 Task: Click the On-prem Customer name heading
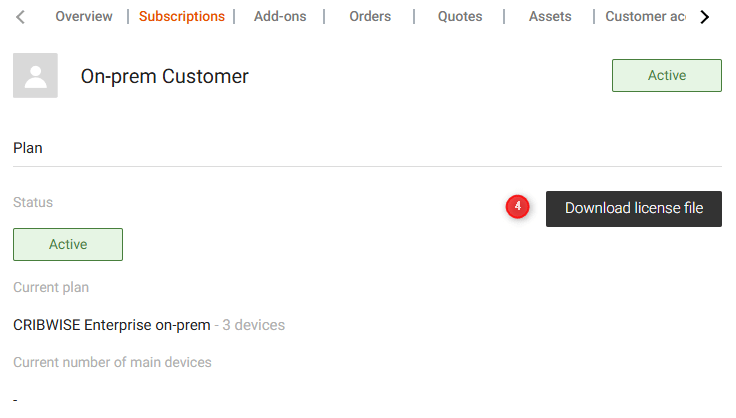pyautogui.click(x=164, y=76)
